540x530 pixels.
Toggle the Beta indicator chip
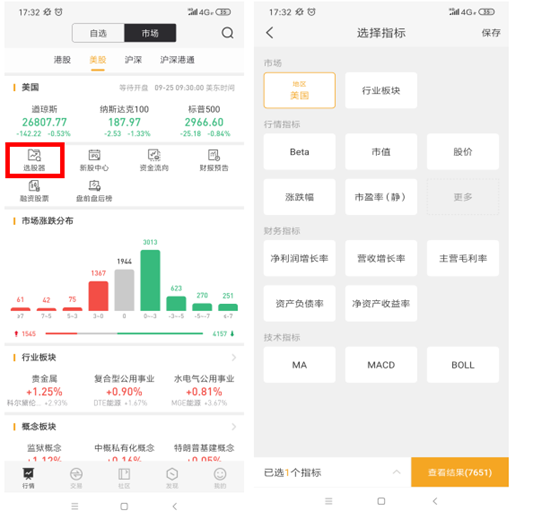coord(299,152)
